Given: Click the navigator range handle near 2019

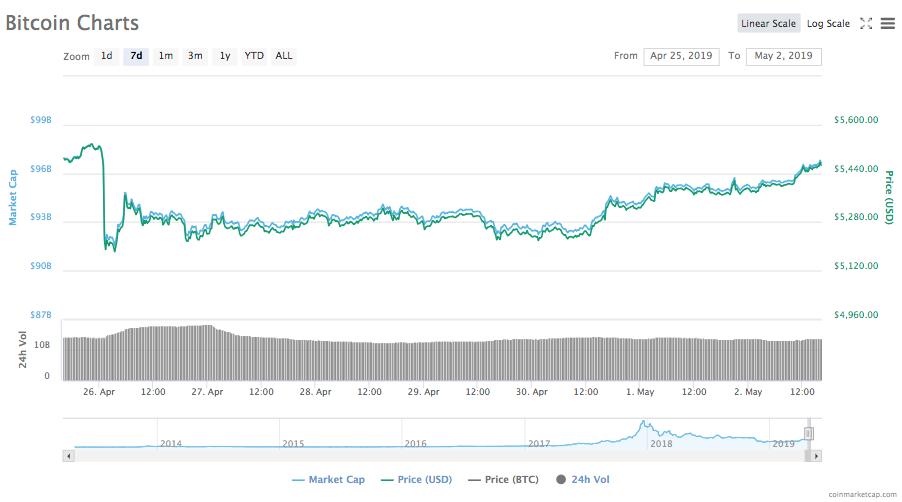Looking at the screenshot, I should coord(808,433).
